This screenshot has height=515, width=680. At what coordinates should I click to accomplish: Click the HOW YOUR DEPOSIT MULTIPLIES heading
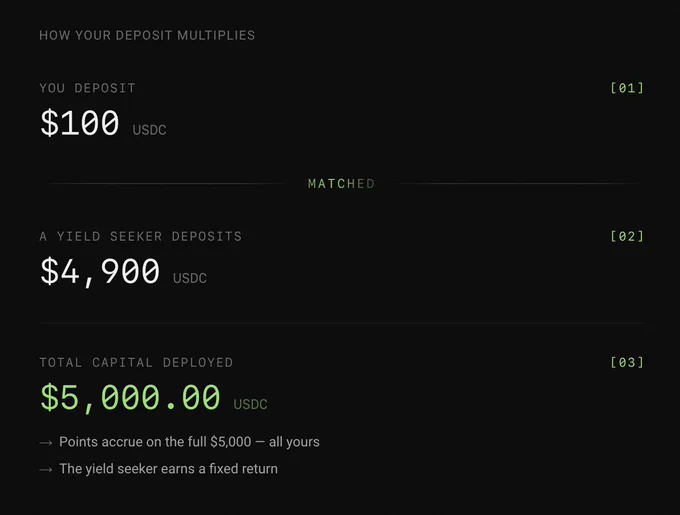147,35
